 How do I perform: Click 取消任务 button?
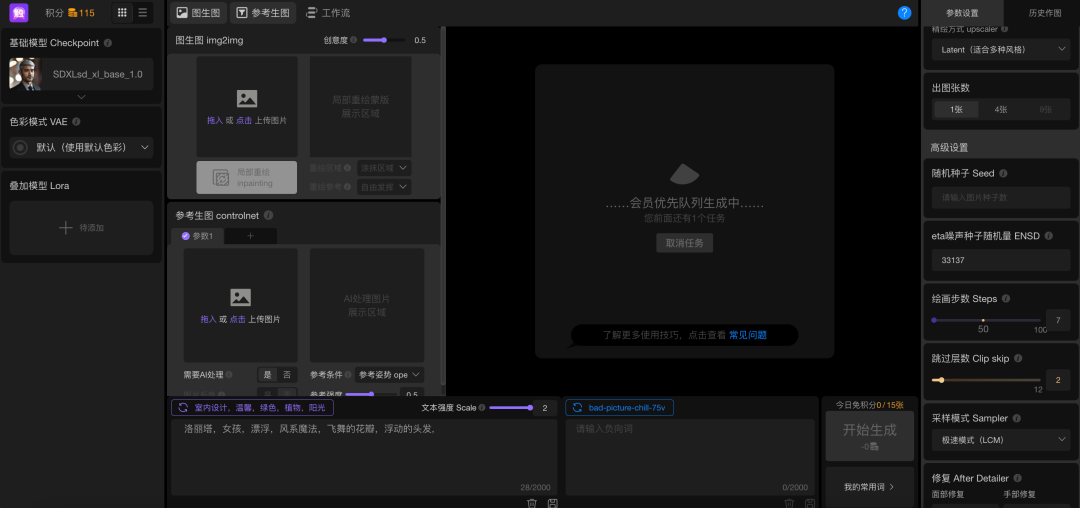coord(684,243)
